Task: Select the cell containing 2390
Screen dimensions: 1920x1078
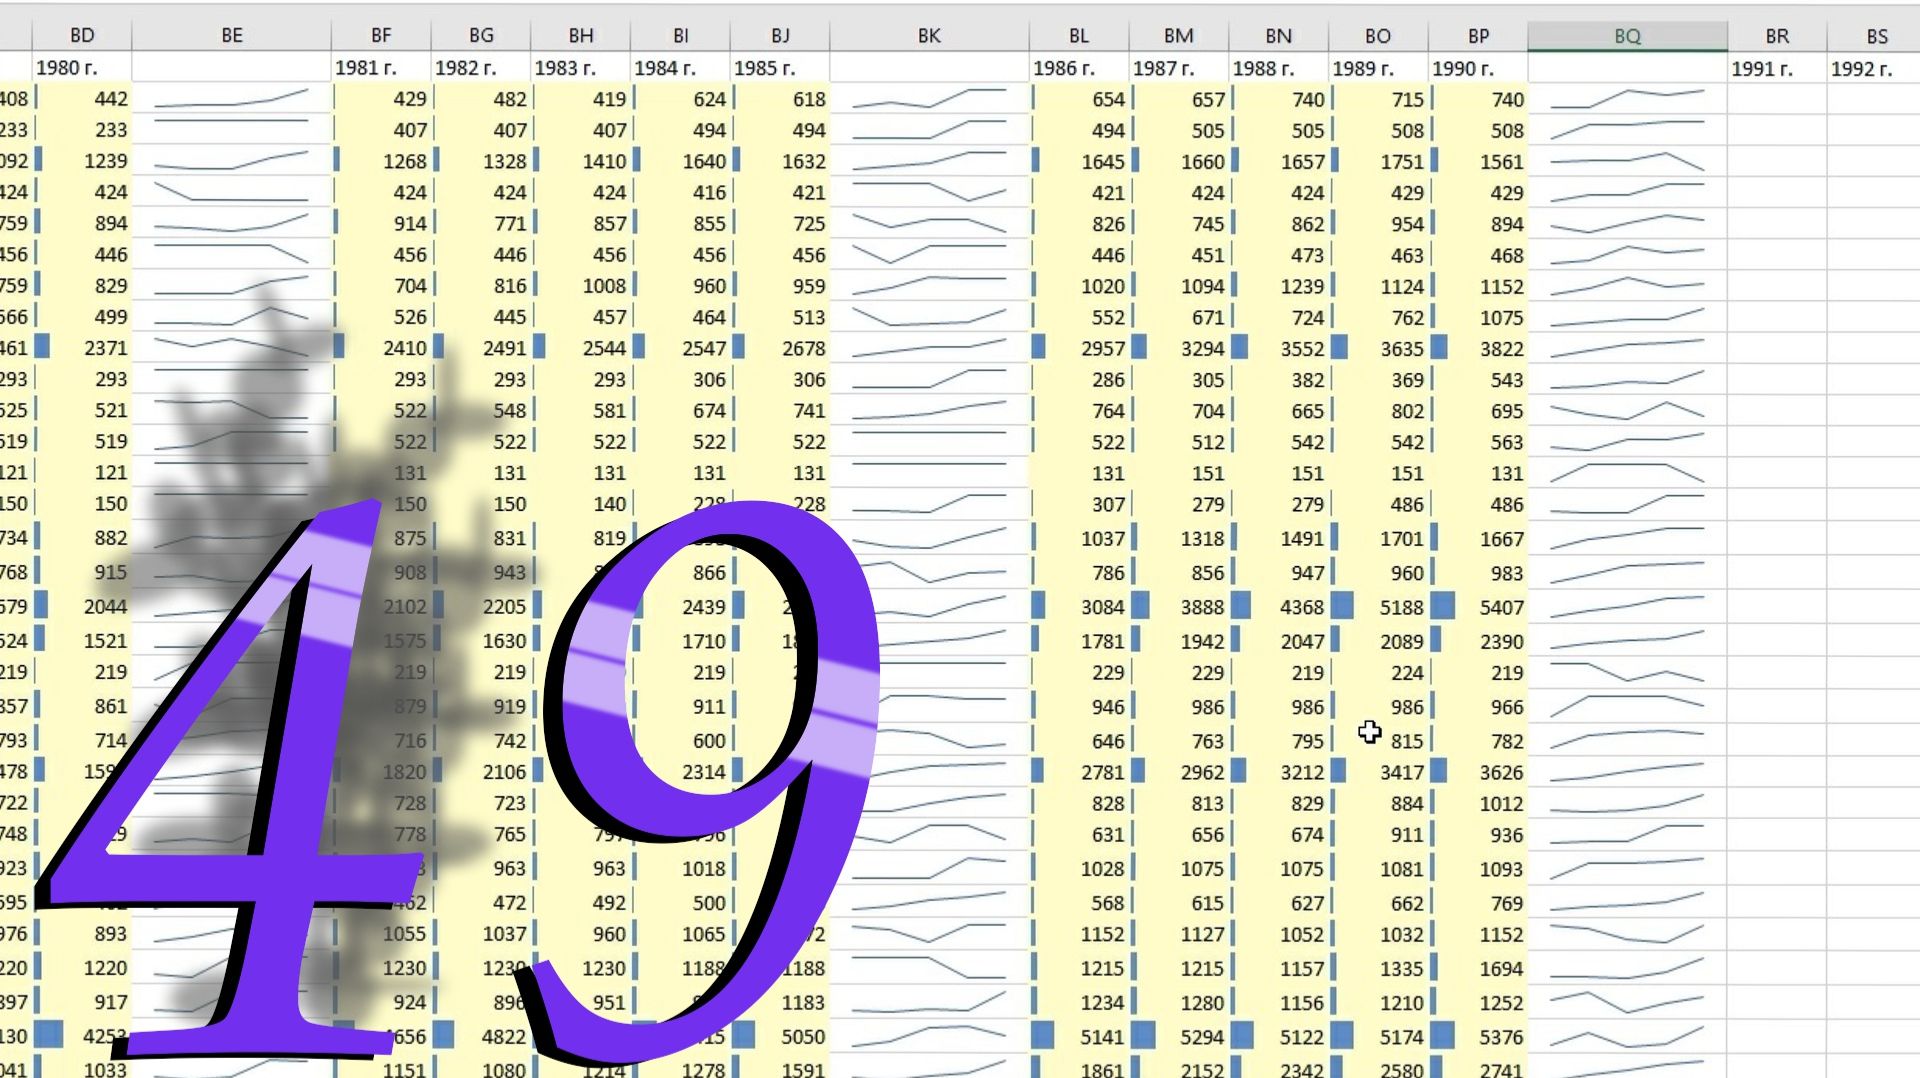Action: click(1478, 641)
